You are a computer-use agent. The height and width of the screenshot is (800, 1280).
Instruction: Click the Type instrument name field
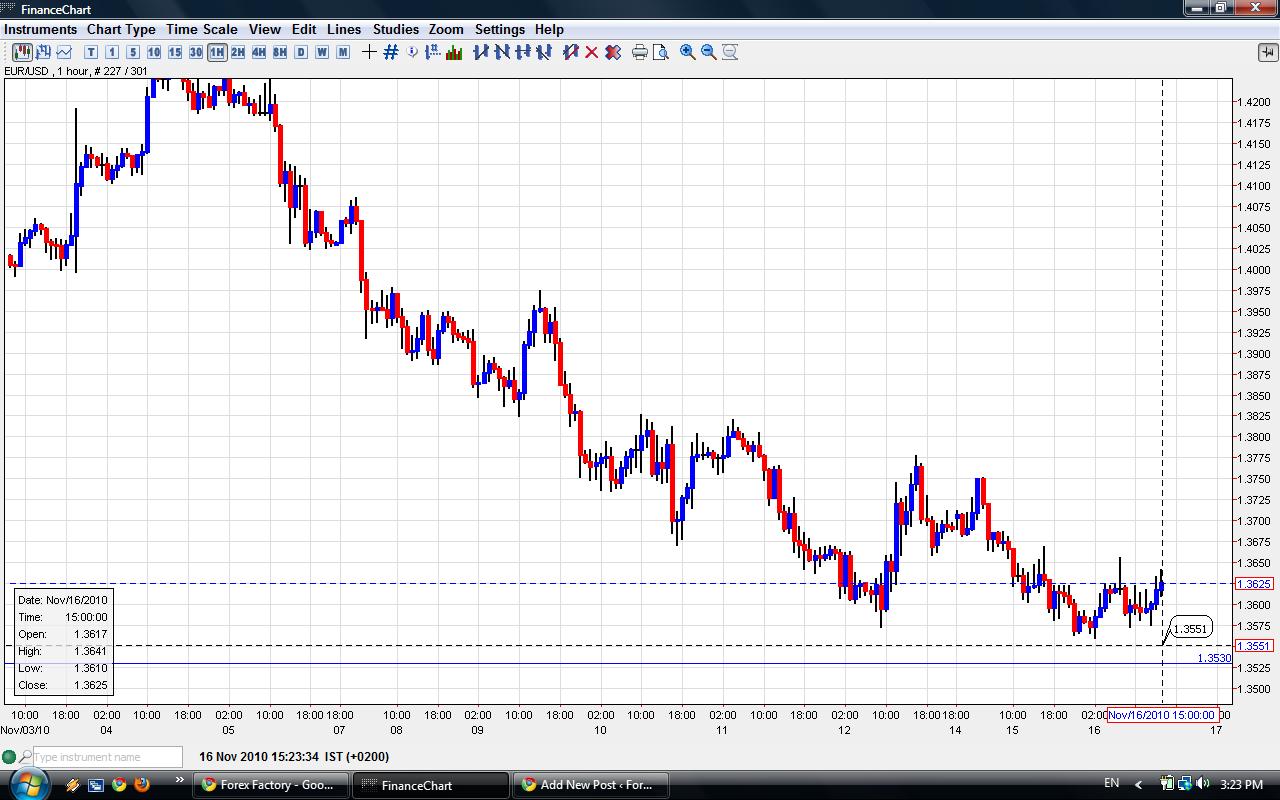pyautogui.click(x=106, y=757)
